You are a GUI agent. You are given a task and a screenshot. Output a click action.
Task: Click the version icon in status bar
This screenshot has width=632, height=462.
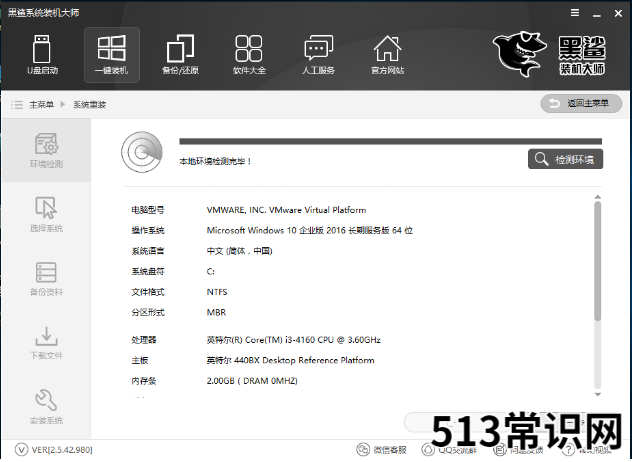coord(21,450)
